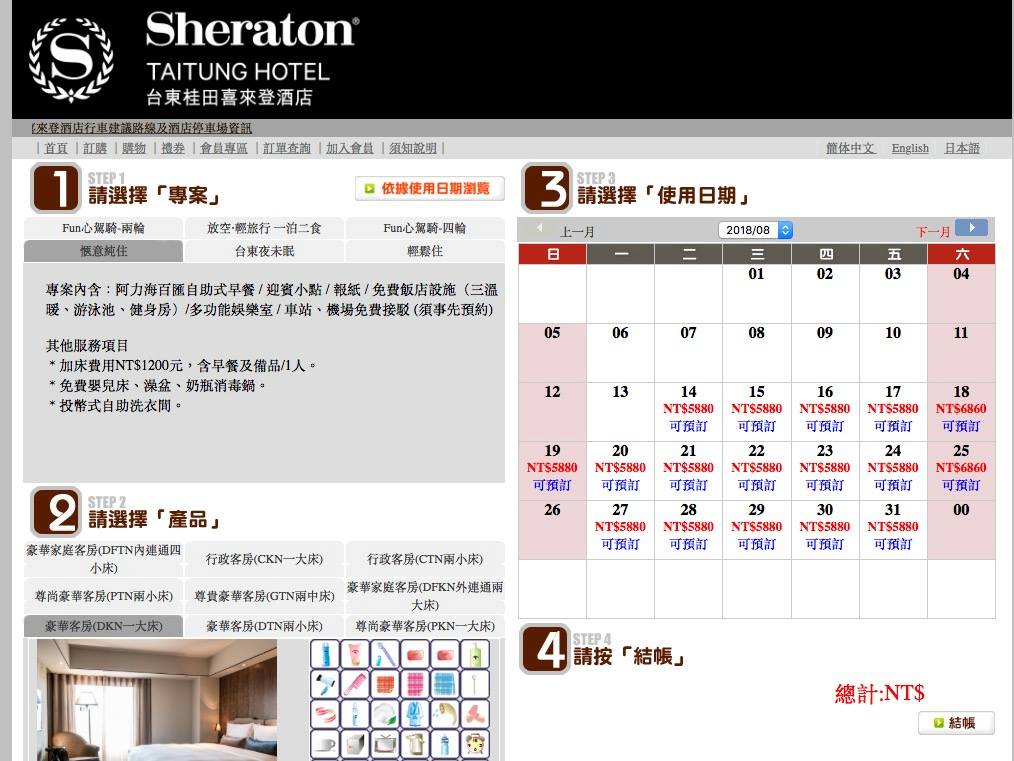Screen dimensions: 1014x761
Task: Click the blue shampoo bottle amenity icon
Action: tap(325, 654)
